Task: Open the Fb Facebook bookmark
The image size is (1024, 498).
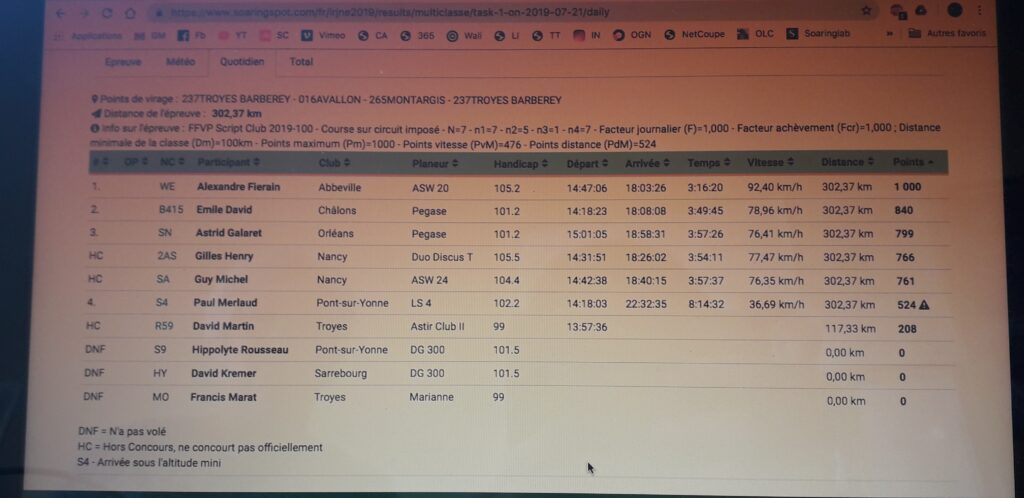Action: (191, 35)
